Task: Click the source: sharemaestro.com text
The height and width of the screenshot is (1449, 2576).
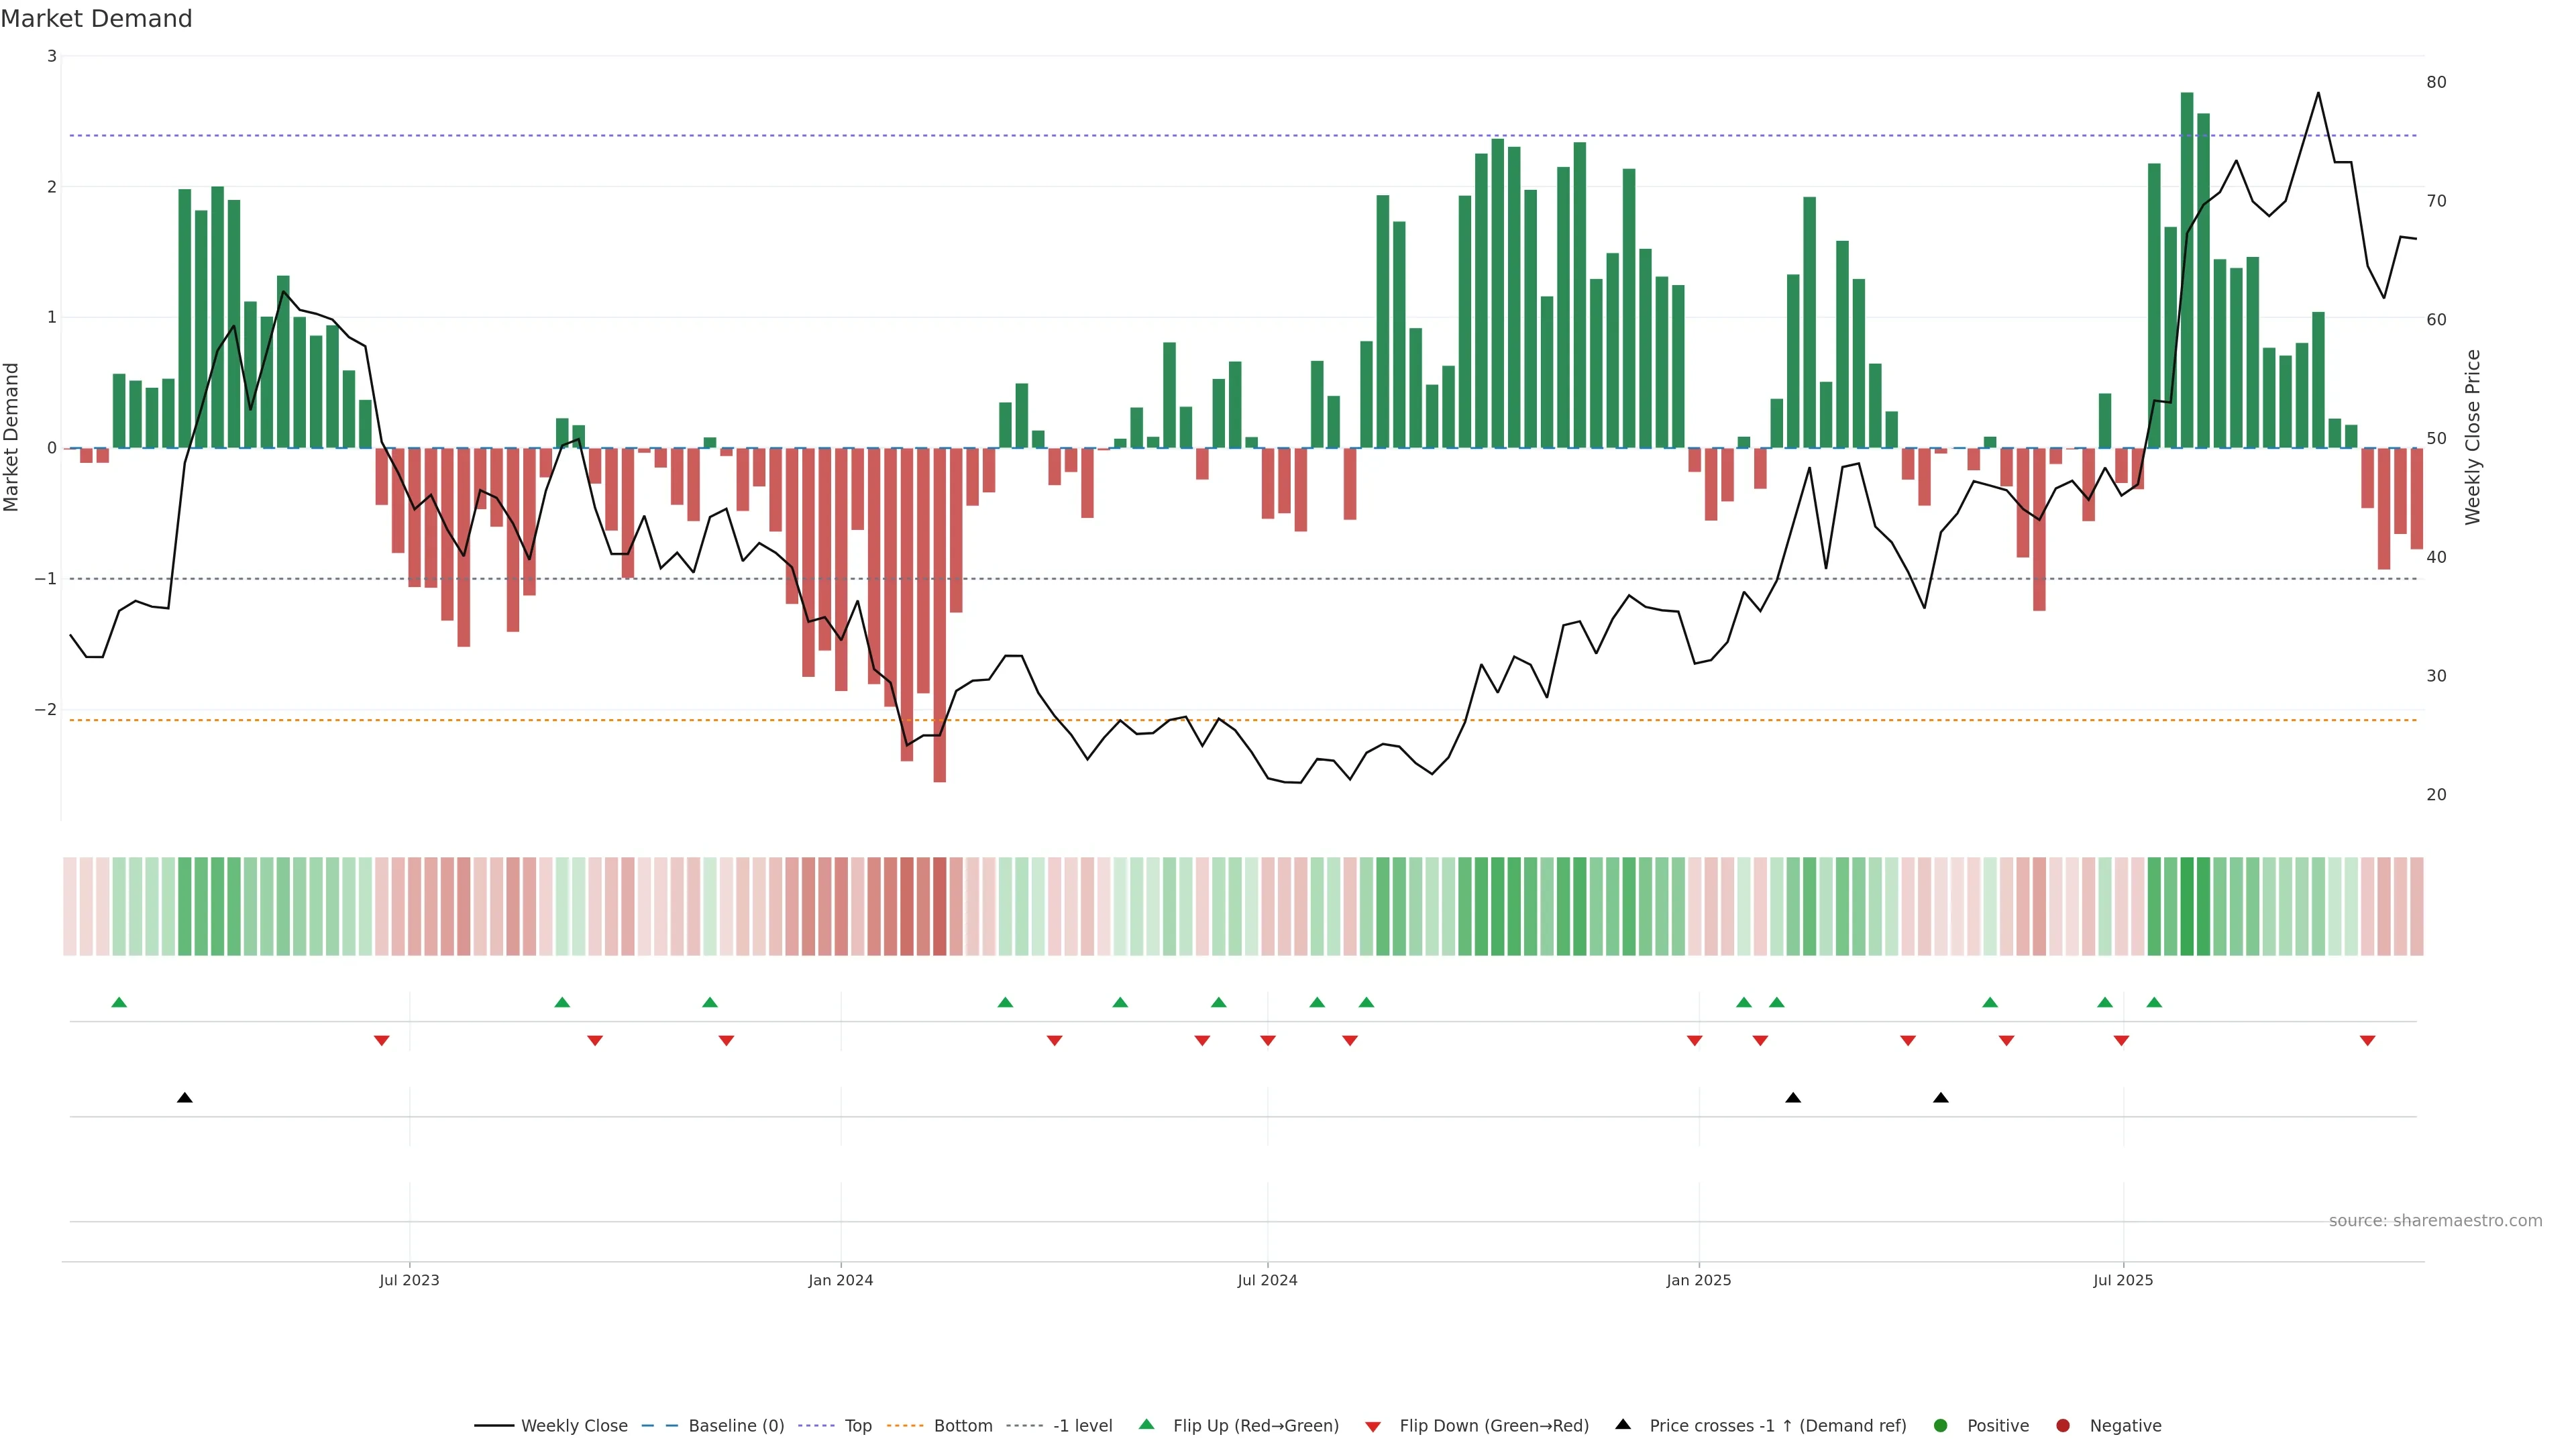Action: tap(2435, 1220)
